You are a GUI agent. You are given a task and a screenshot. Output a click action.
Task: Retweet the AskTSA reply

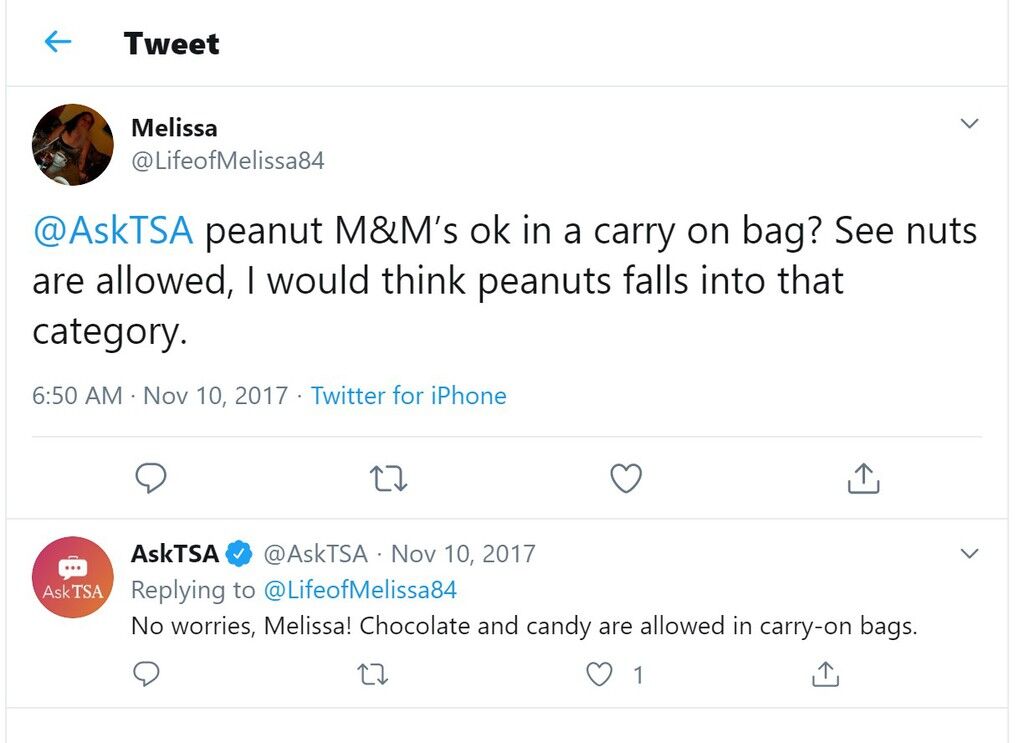click(x=373, y=674)
